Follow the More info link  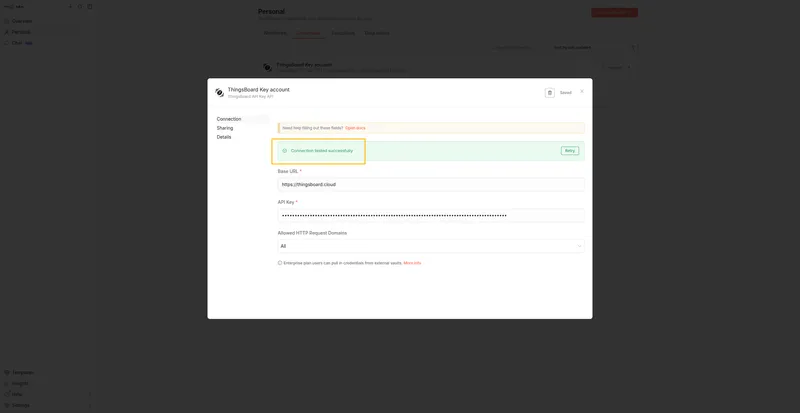(412, 263)
